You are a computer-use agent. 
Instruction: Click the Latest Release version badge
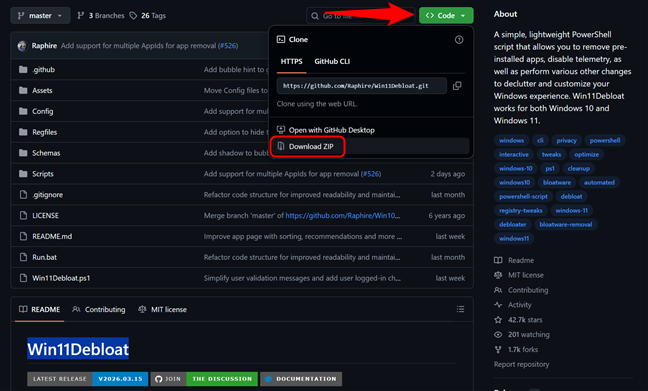88,379
